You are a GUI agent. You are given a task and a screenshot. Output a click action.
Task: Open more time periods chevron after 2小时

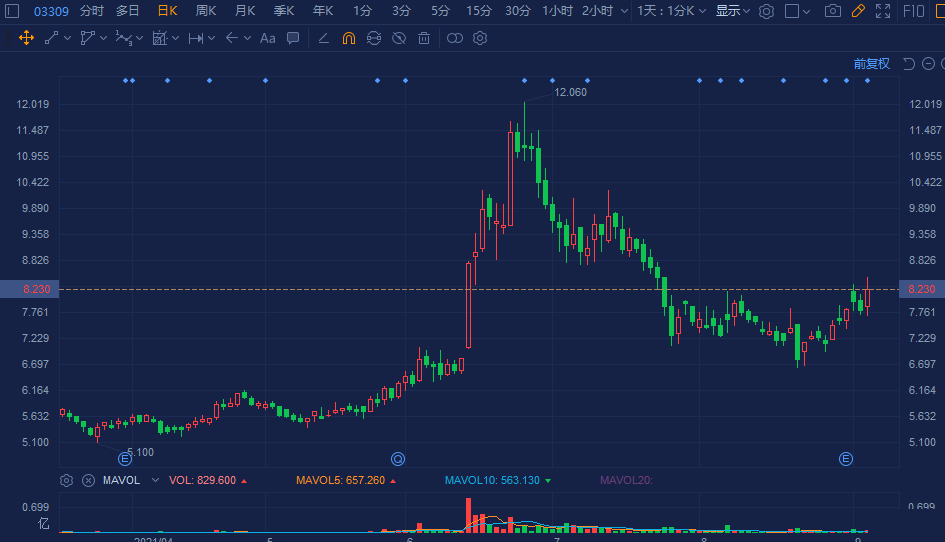(624, 11)
